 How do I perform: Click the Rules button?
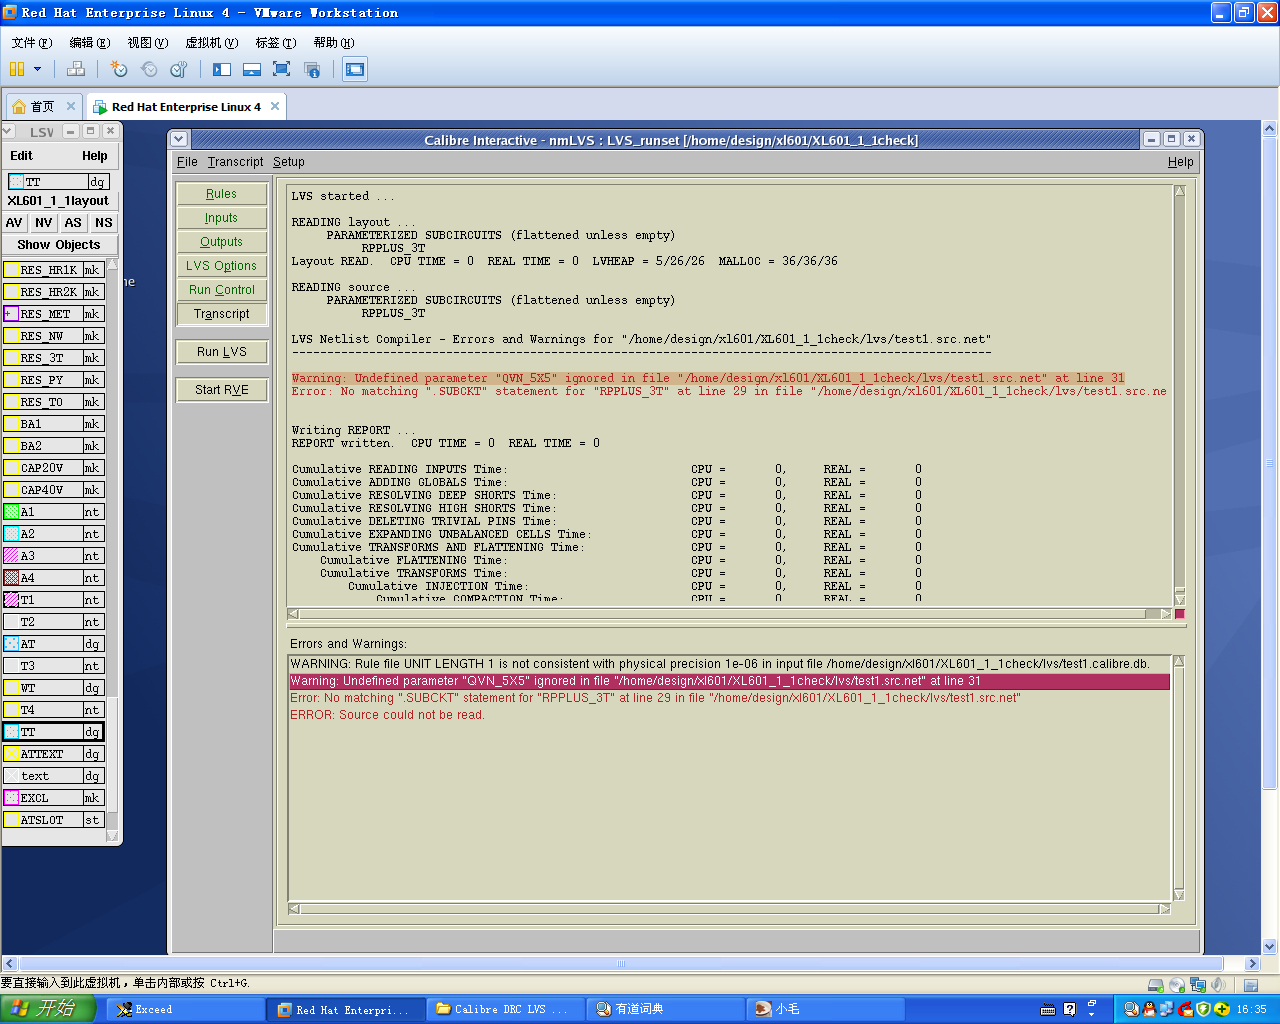click(x=221, y=194)
